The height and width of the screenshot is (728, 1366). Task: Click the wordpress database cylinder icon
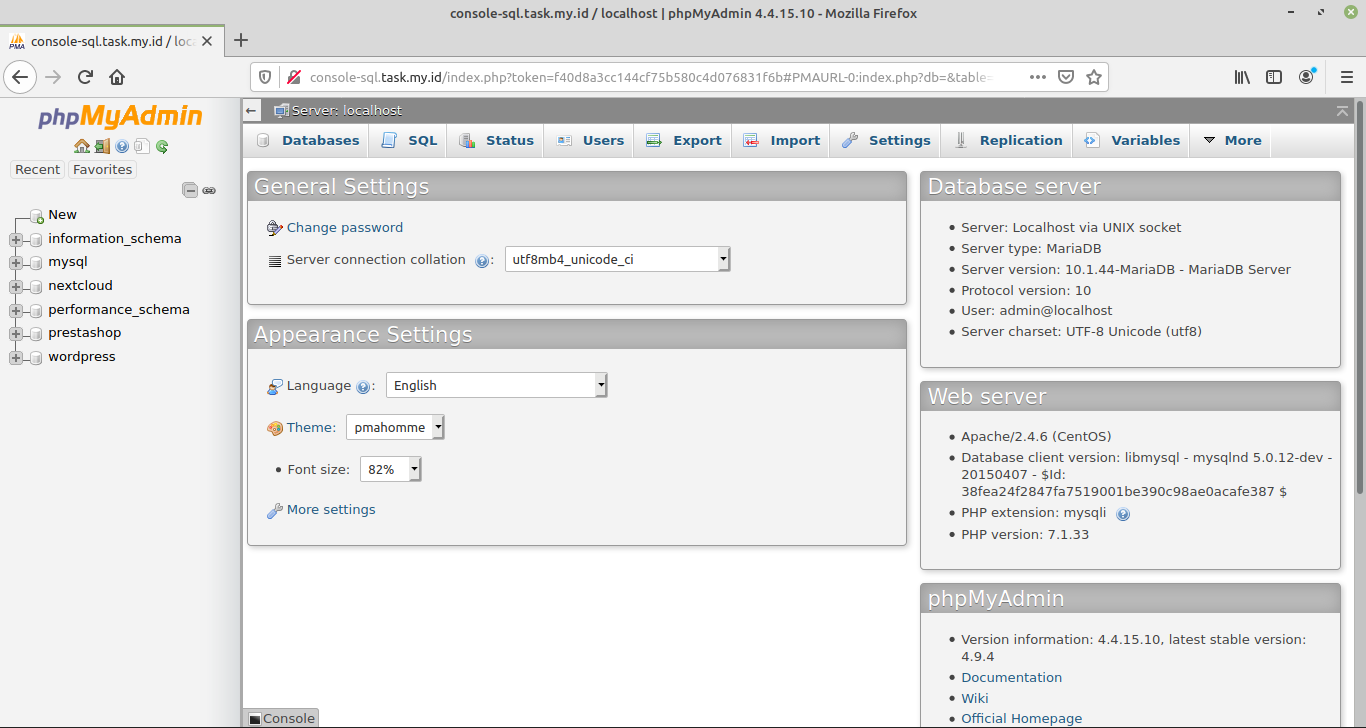[x=37, y=357]
